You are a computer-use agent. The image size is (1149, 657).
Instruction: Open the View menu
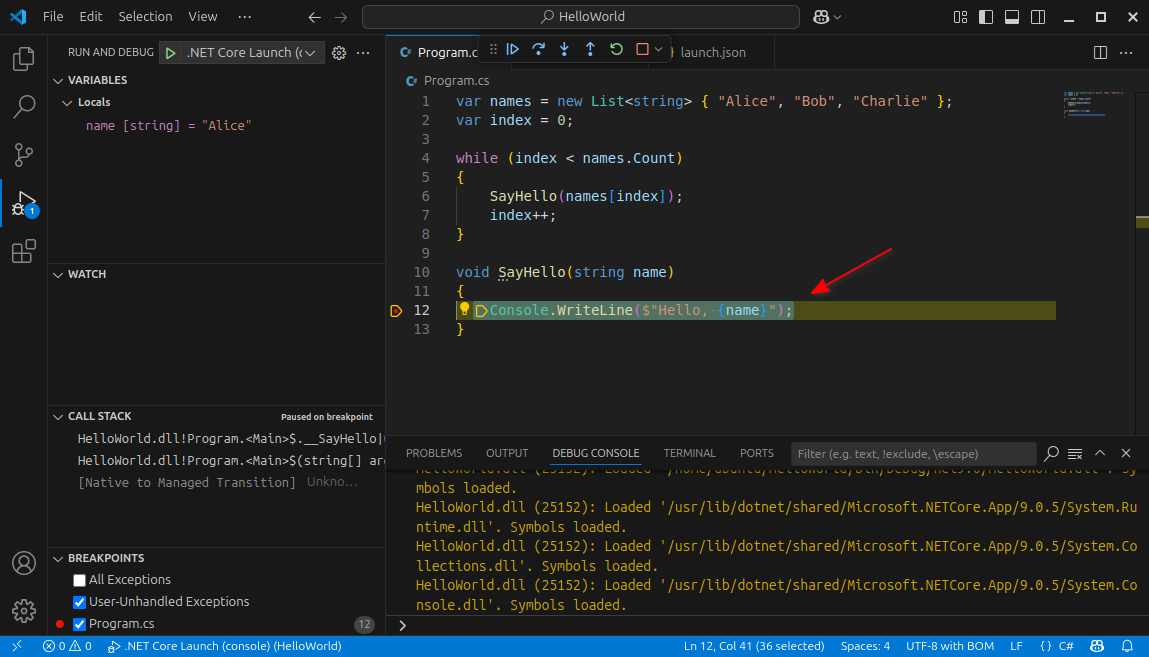point(202,16)
